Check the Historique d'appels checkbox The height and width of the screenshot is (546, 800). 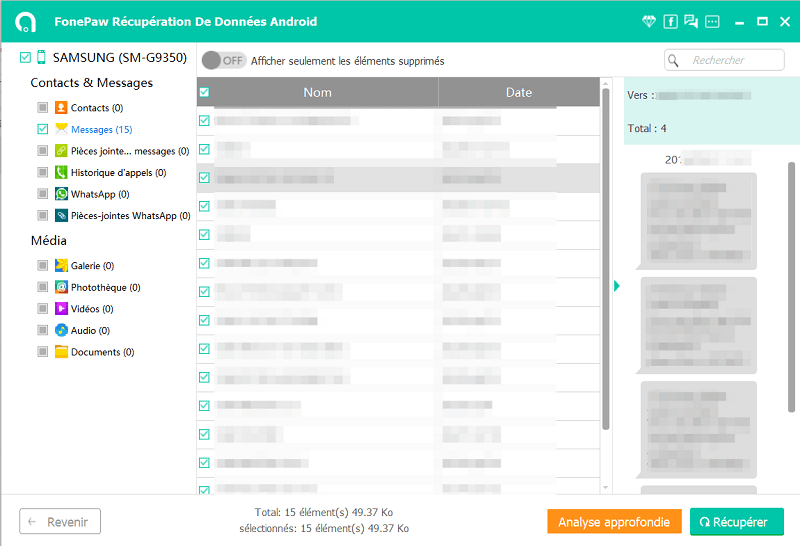coord(43,172)
